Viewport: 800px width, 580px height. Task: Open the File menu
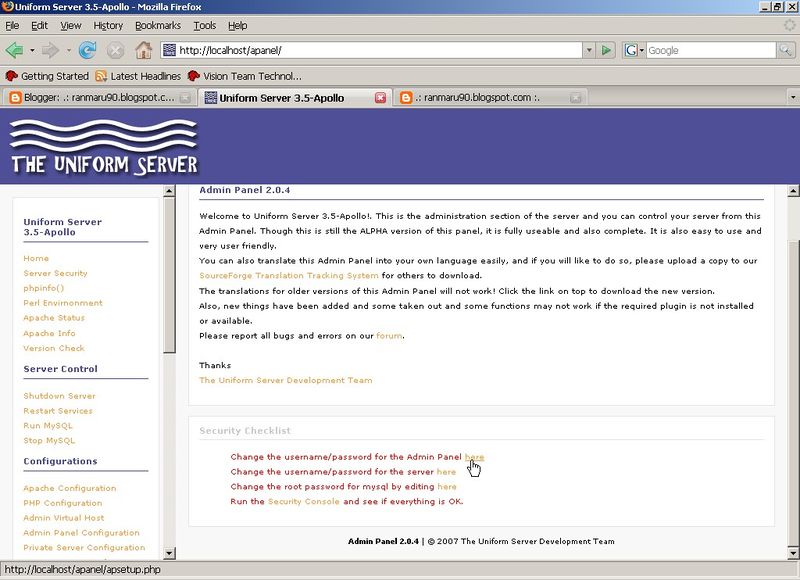(x=12, y=25)
